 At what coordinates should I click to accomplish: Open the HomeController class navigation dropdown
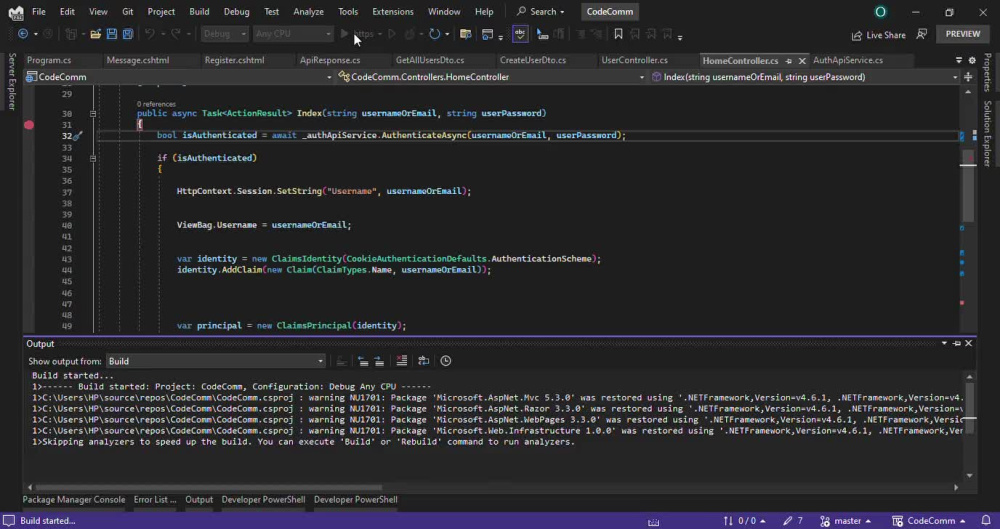[491, 77]
